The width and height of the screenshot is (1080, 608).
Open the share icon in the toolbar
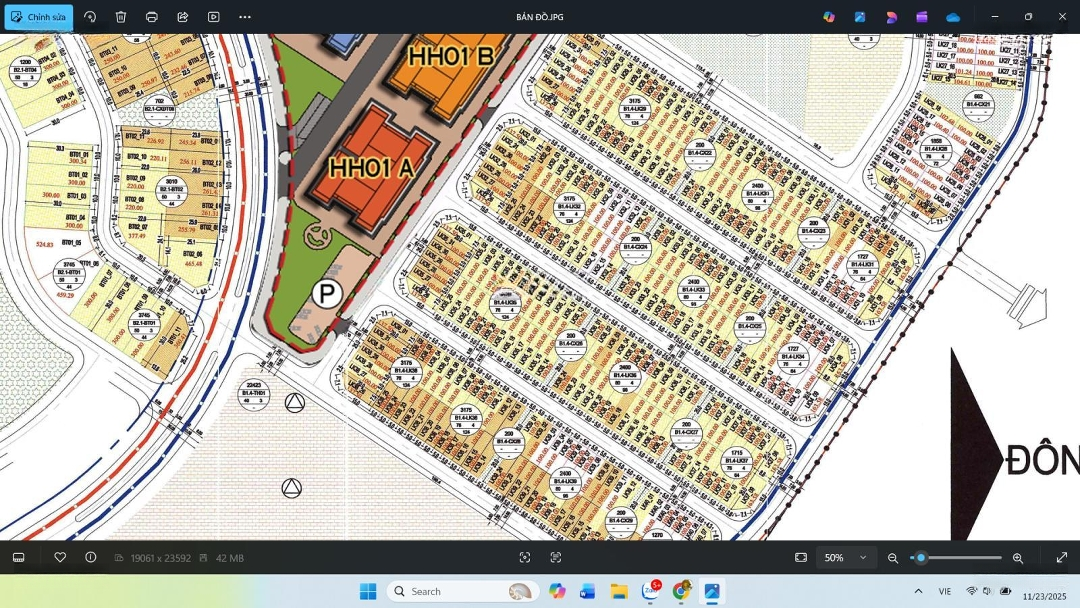[x=183, y=17]
